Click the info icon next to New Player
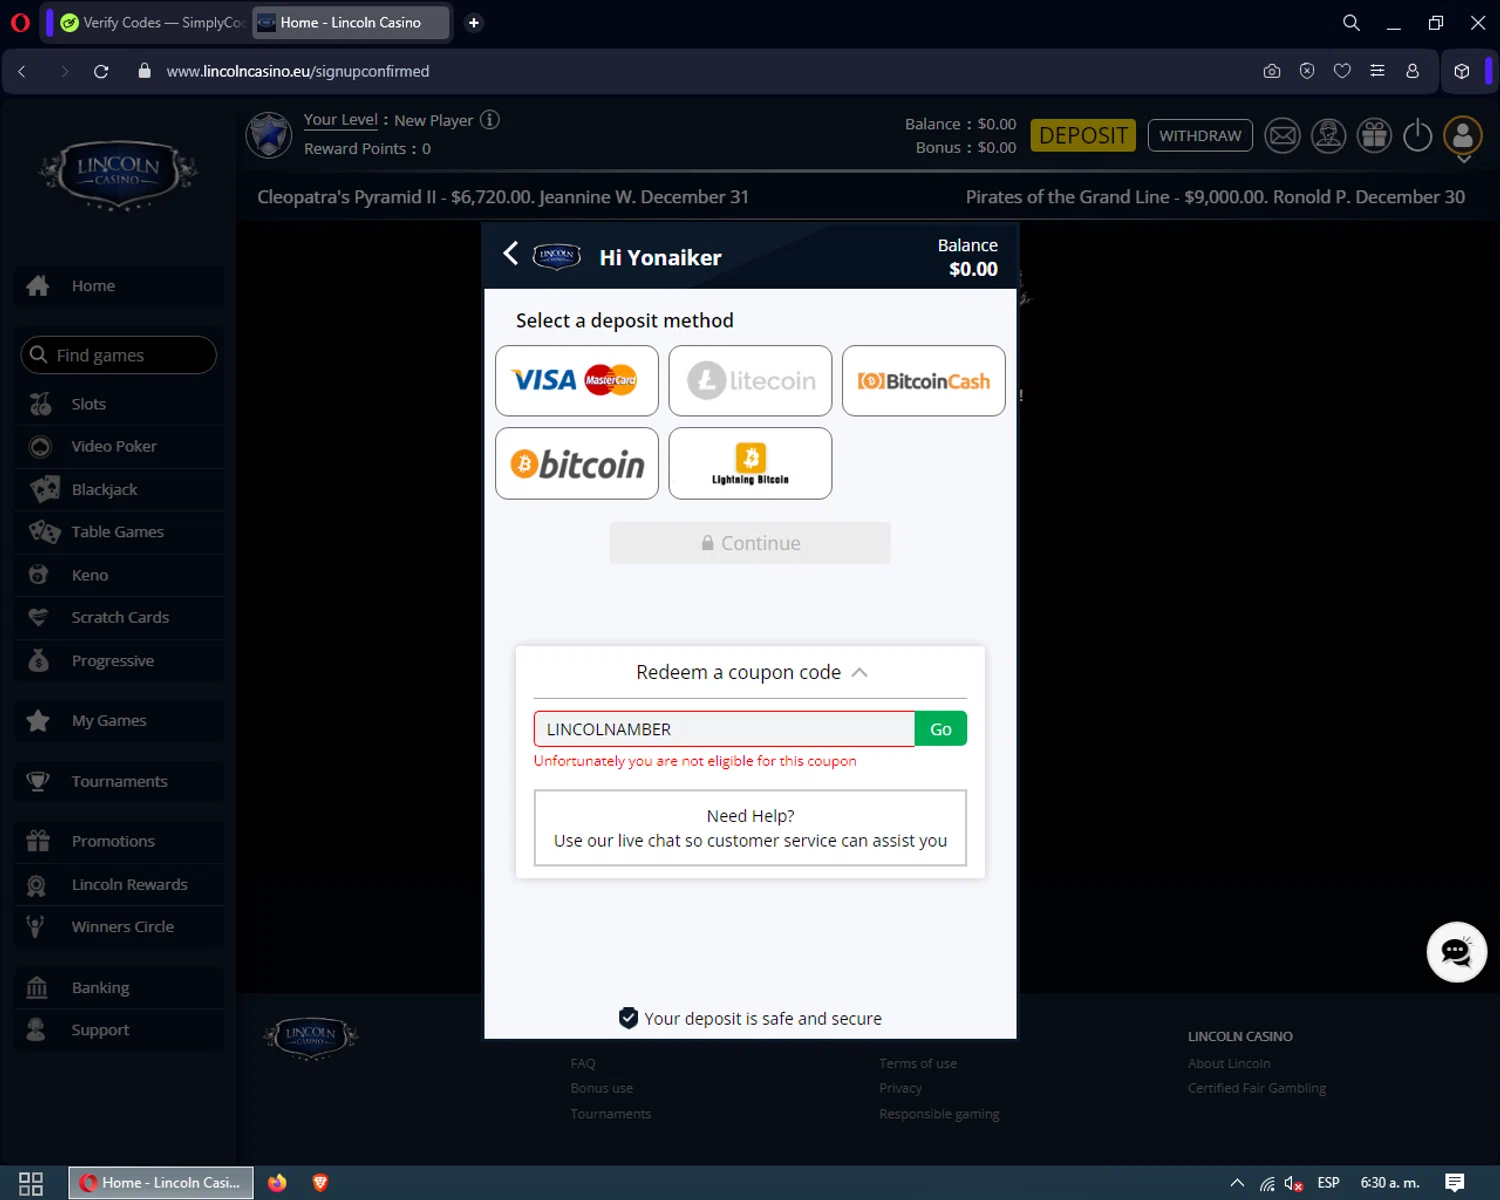Viewport: 1500px width, 1200px height. [x=490, y=120]
